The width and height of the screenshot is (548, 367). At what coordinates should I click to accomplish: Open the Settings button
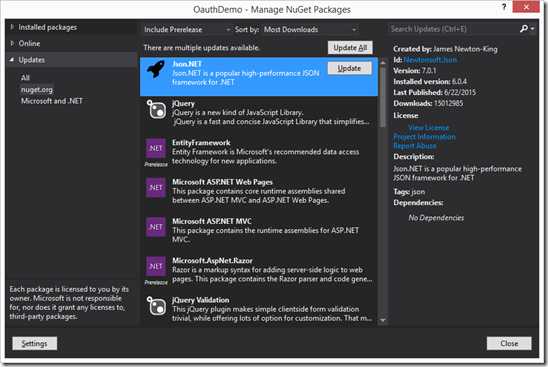[35, 344]
